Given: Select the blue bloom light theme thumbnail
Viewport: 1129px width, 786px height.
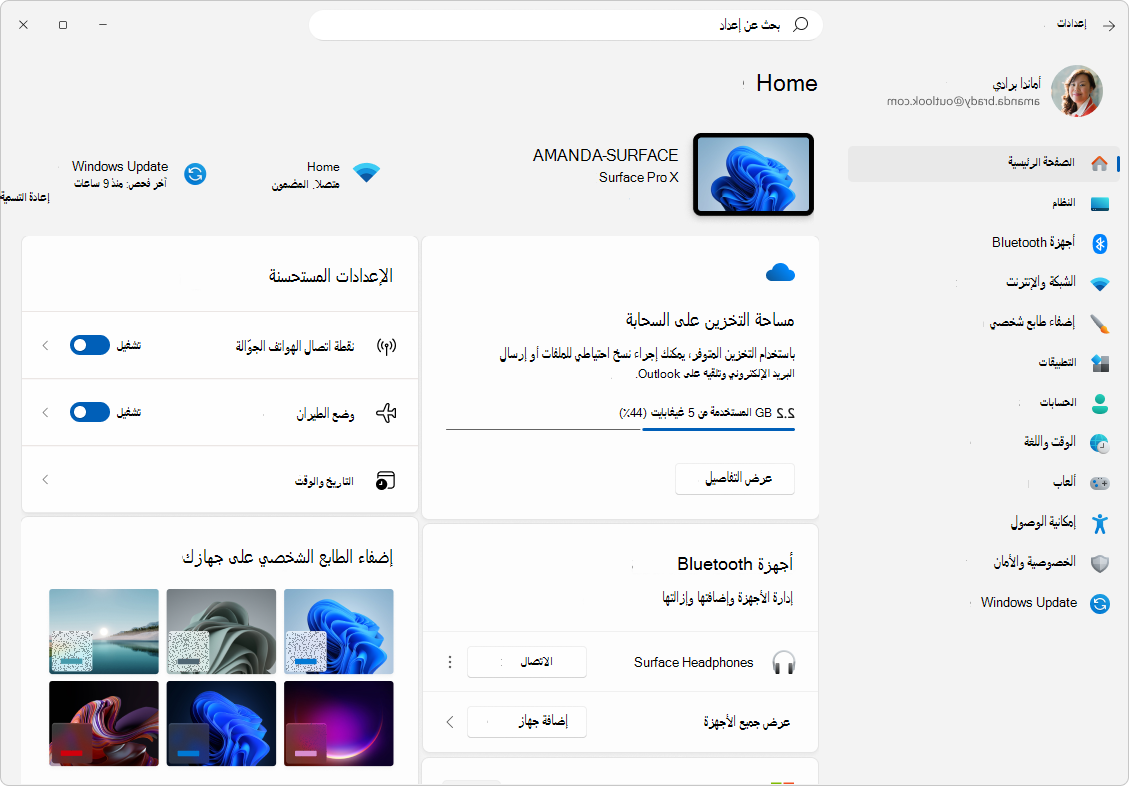Looking at the screenshot, I should pos(339,631).
